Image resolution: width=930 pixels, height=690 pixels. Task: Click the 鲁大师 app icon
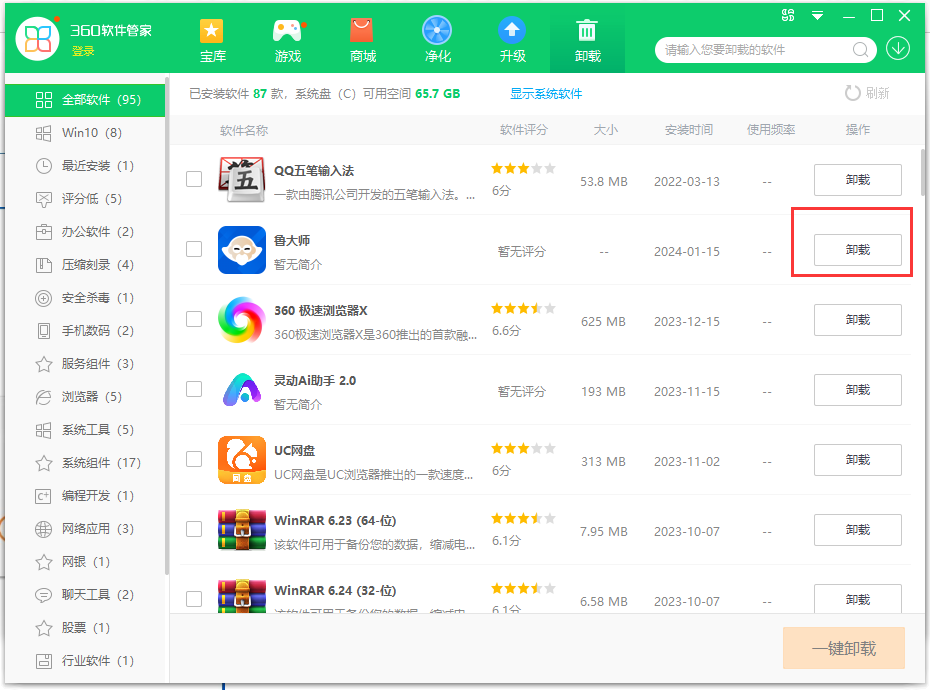[x=241, y=250]
